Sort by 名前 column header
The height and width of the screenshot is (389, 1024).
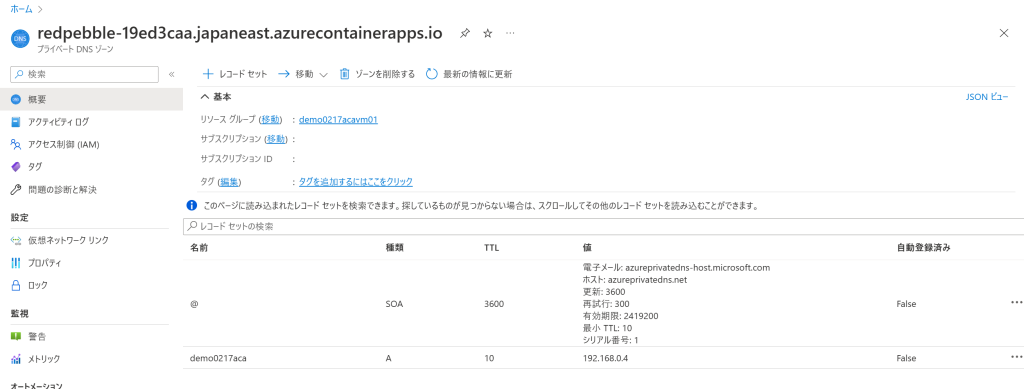pyautogui.click(x=199, y=249)
